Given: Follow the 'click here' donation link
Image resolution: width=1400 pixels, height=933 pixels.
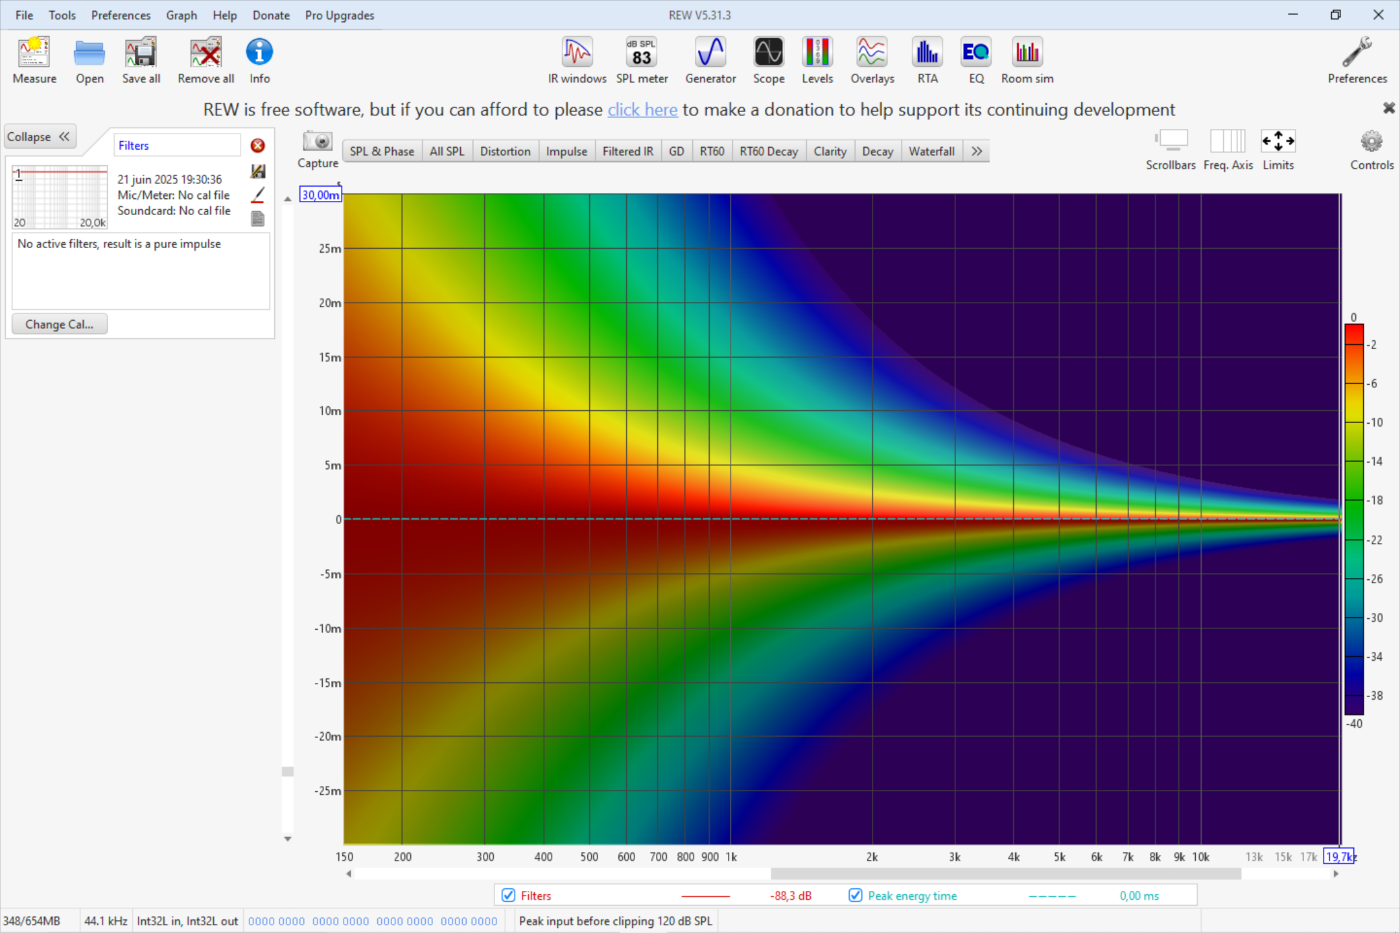Looking at the screenshot, I should click(x=642, y=110).
